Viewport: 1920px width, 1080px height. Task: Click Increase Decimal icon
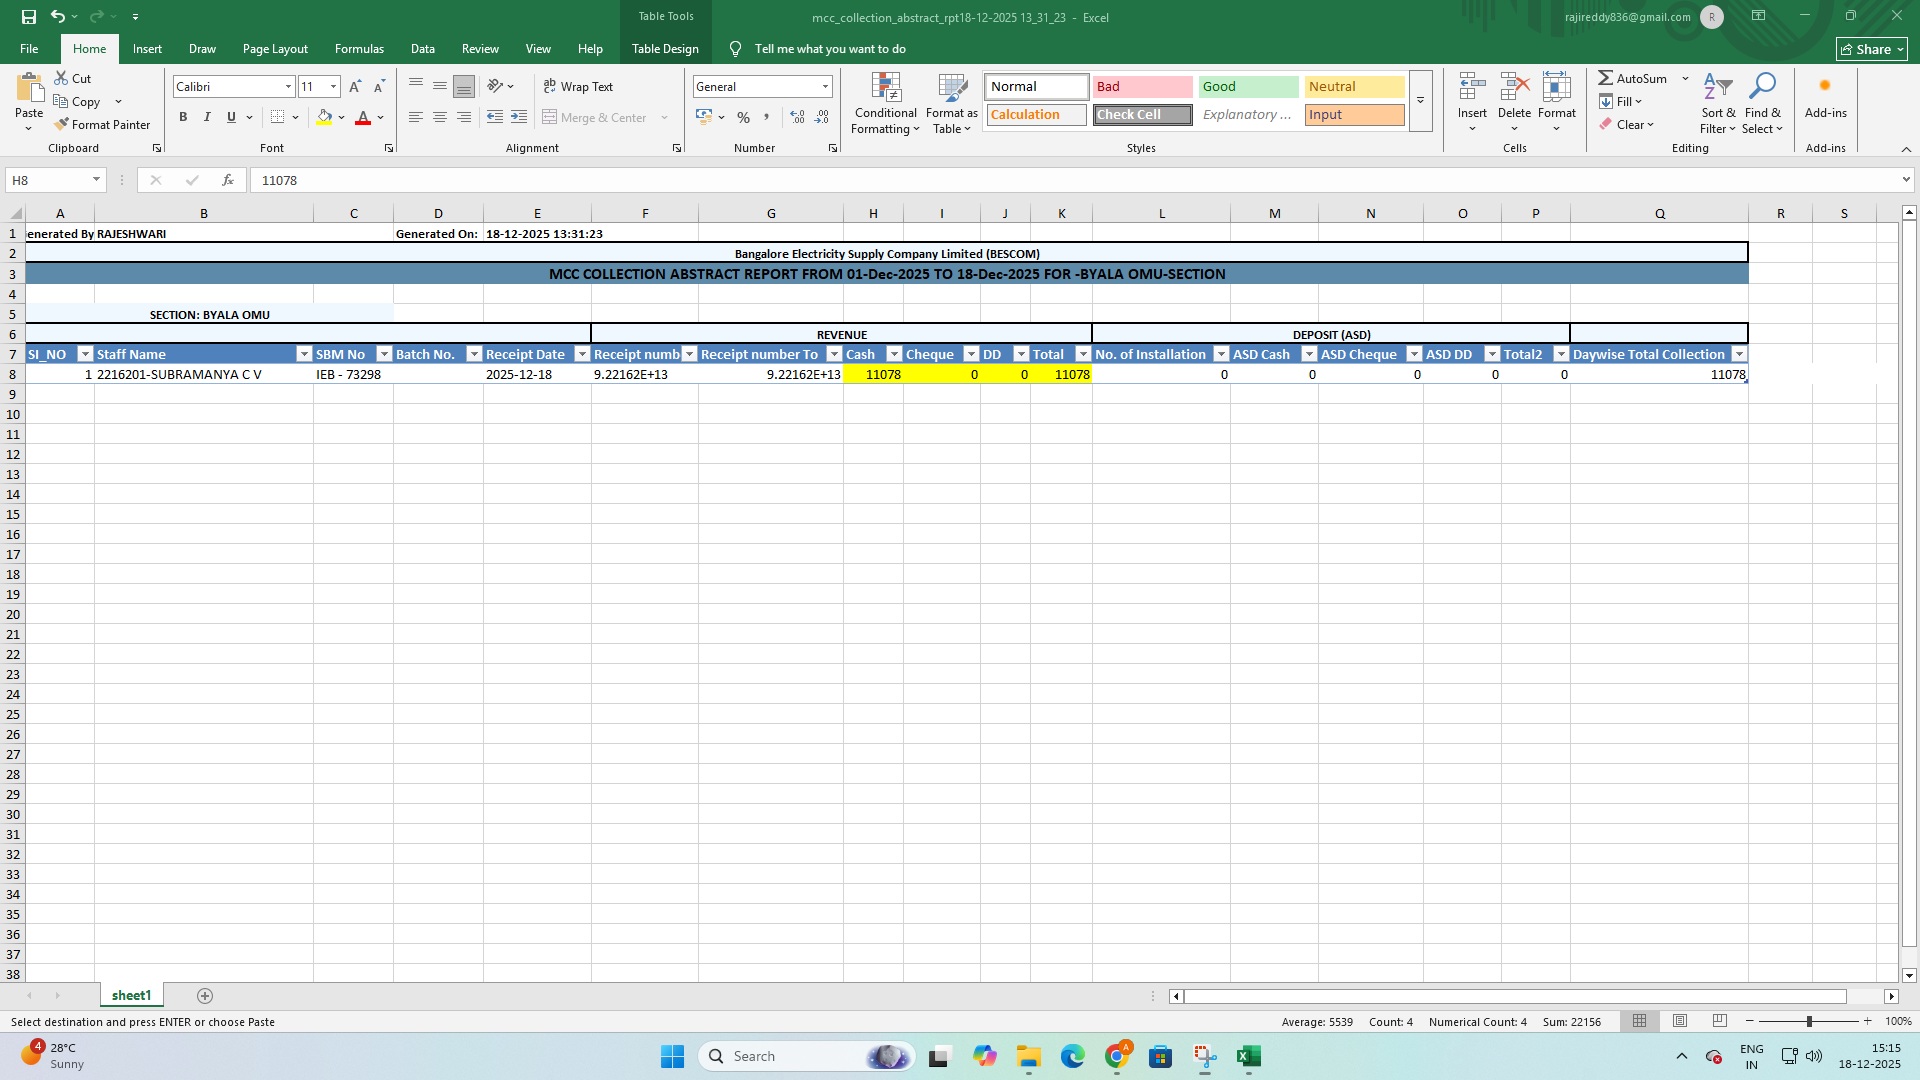[x=797, y=118]
